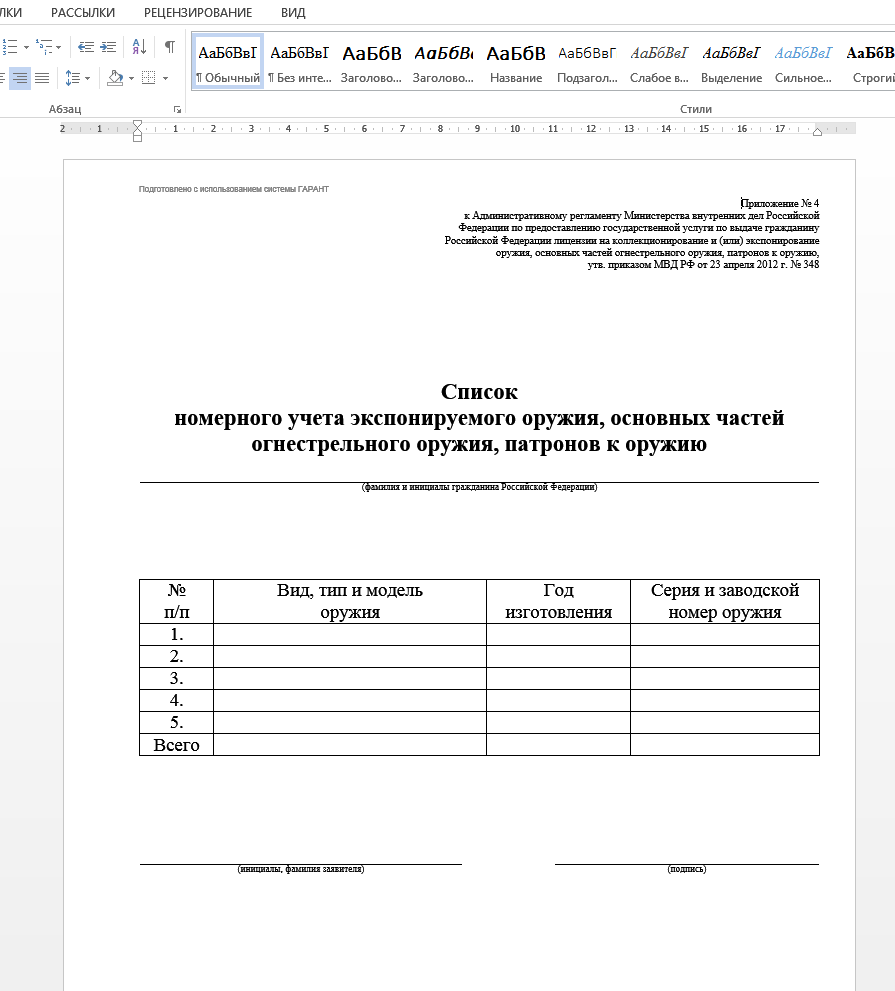Open the line spacing dropdown
The image size is (895, 991).
(x=76, y=78)
